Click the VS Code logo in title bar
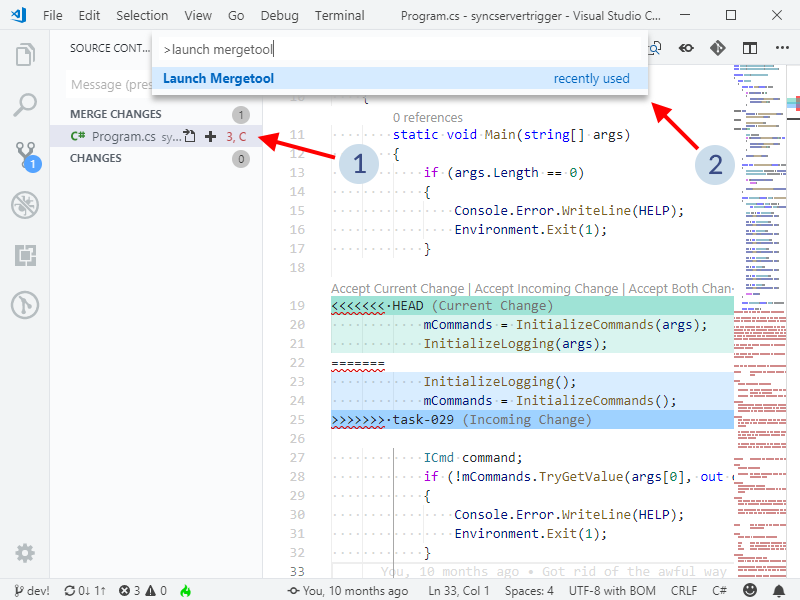 [18, 15]
